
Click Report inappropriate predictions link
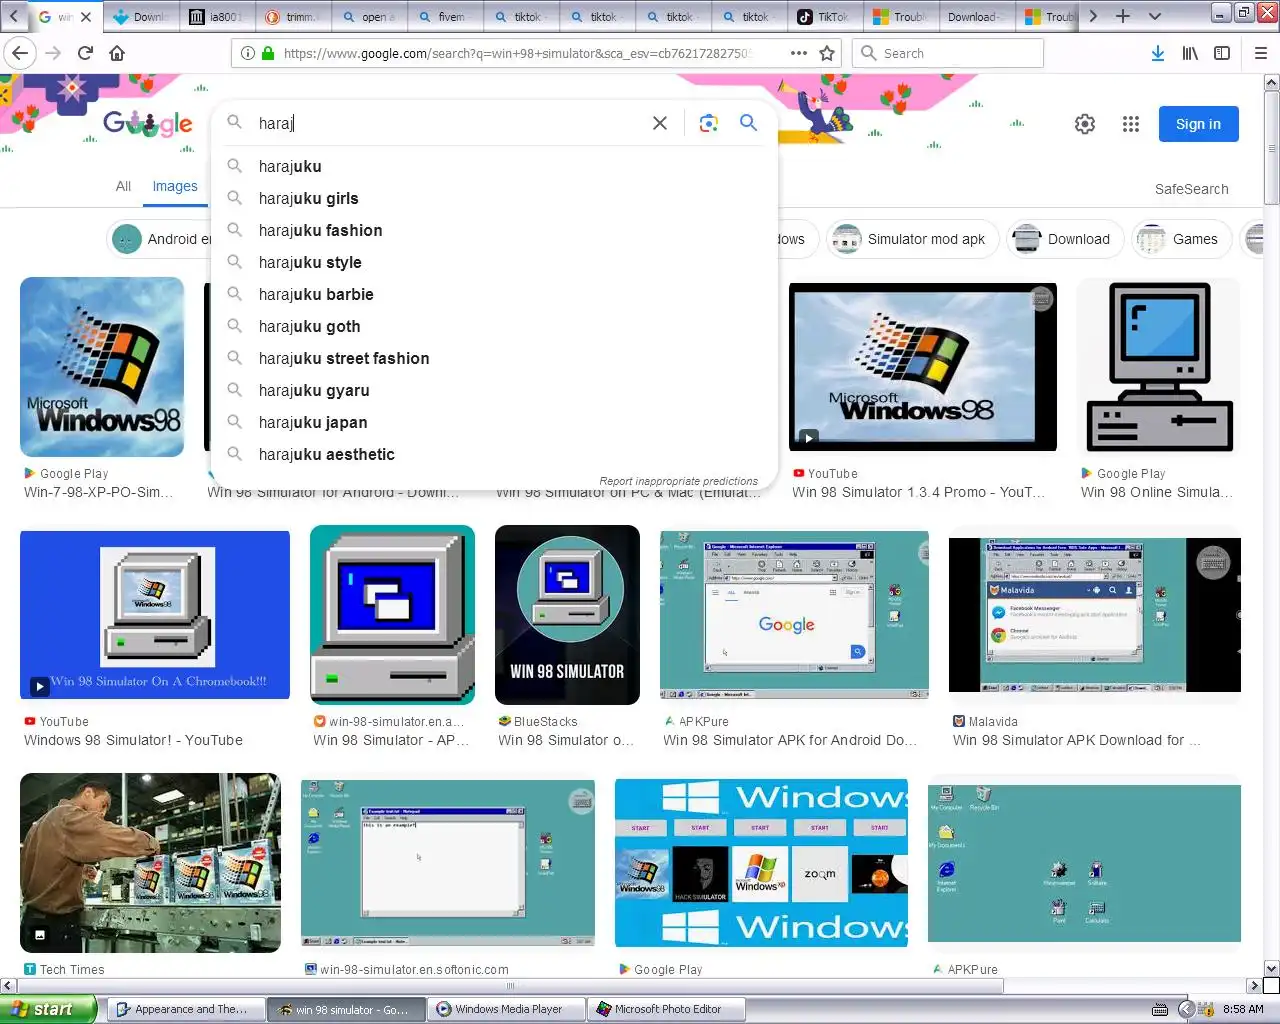678,481
